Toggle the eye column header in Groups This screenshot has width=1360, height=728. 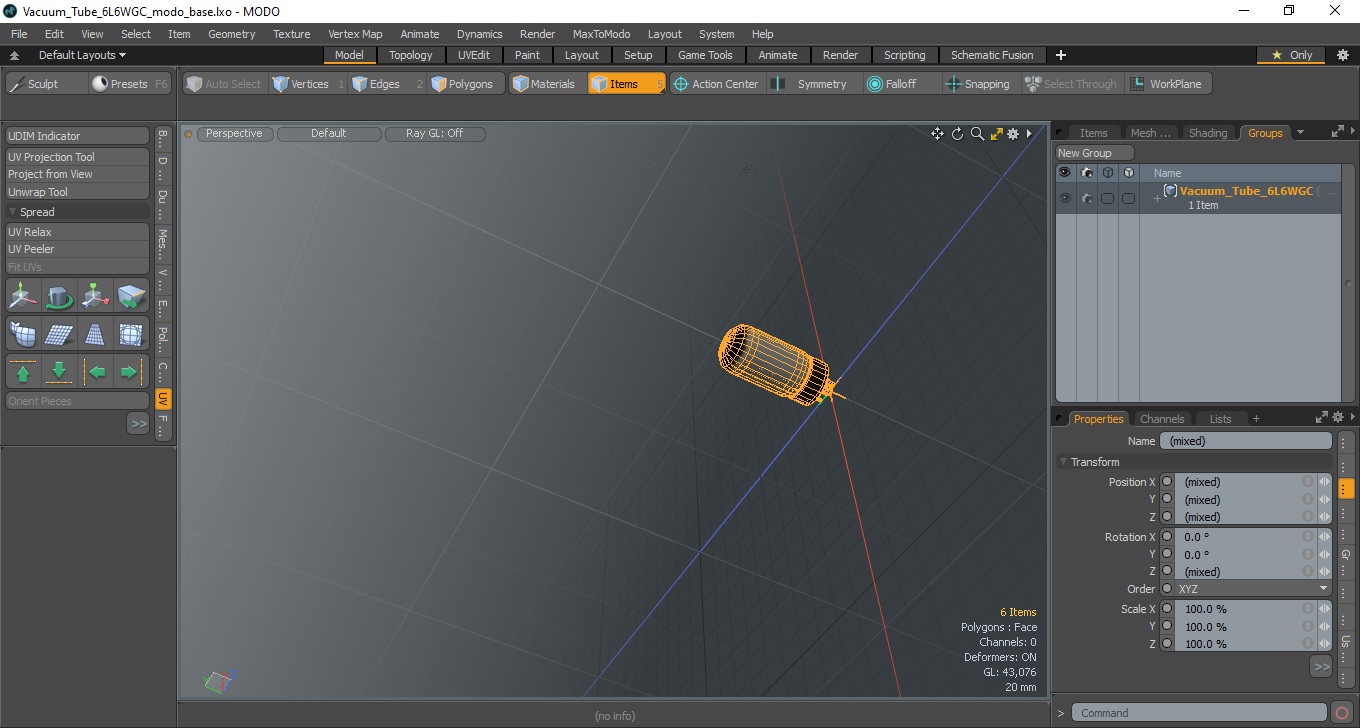click(x=1065, y=173)
